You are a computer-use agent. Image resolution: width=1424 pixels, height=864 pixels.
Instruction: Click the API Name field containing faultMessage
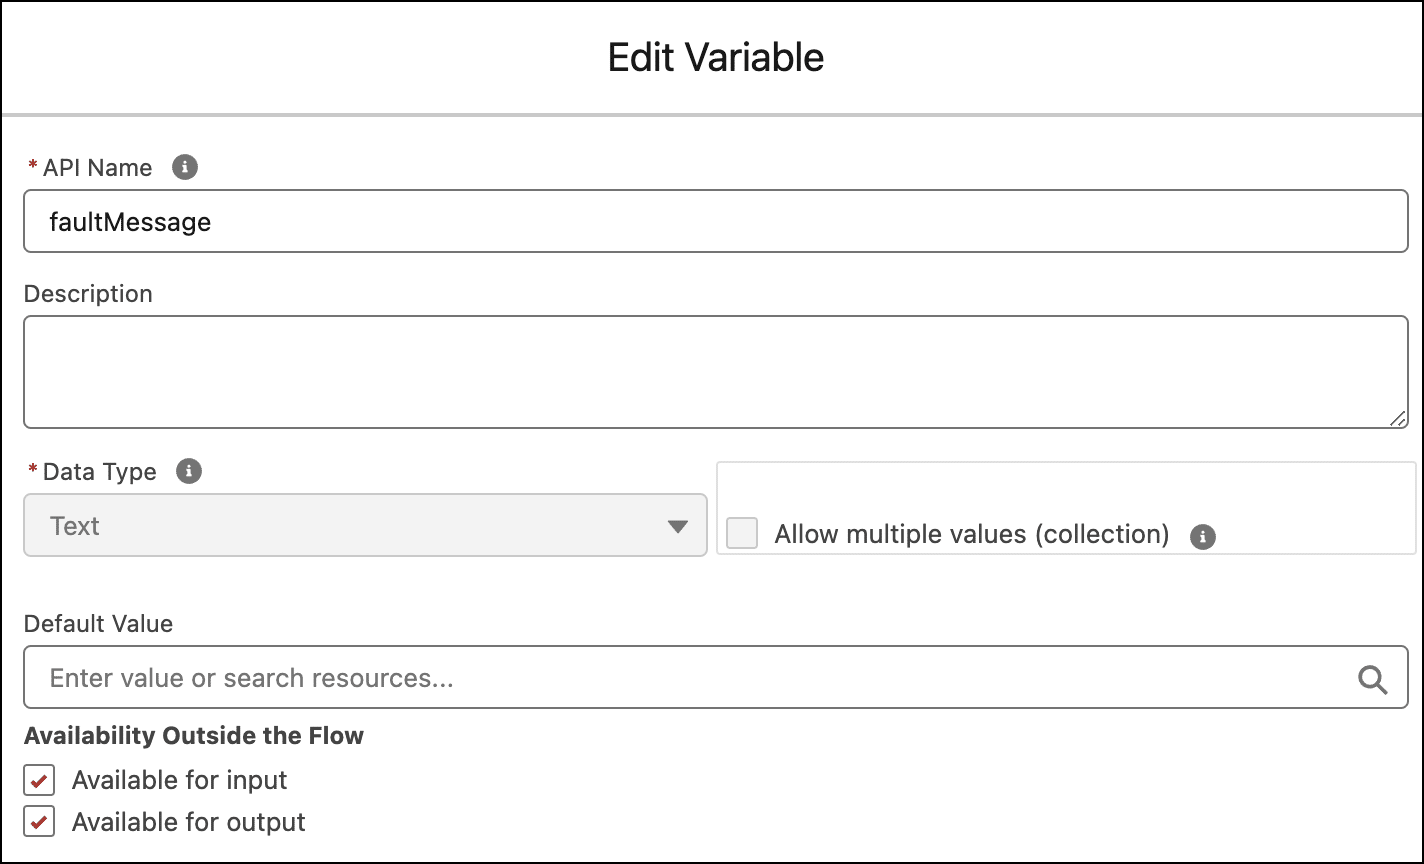[x=716, y=221]
